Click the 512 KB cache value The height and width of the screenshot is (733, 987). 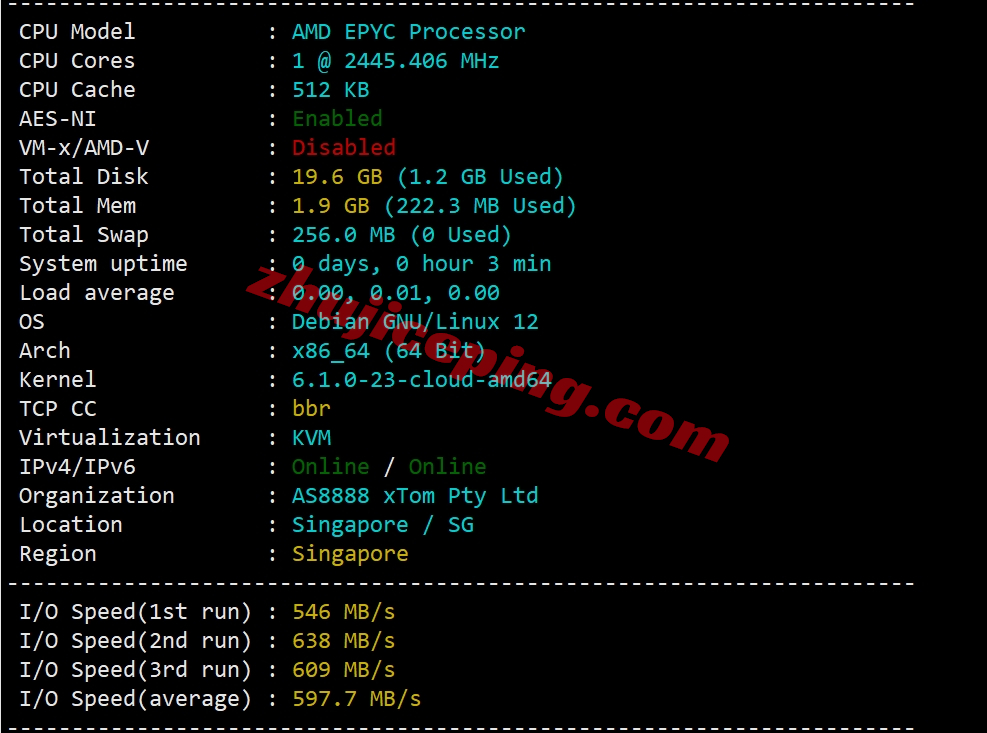point(330,89)
